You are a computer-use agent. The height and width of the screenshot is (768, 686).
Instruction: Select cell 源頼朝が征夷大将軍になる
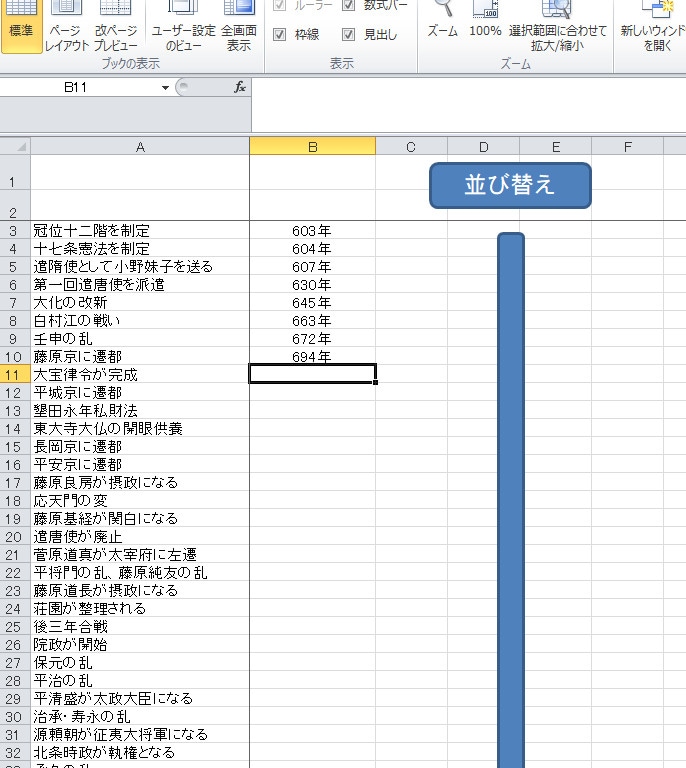[x=140, y=735]
